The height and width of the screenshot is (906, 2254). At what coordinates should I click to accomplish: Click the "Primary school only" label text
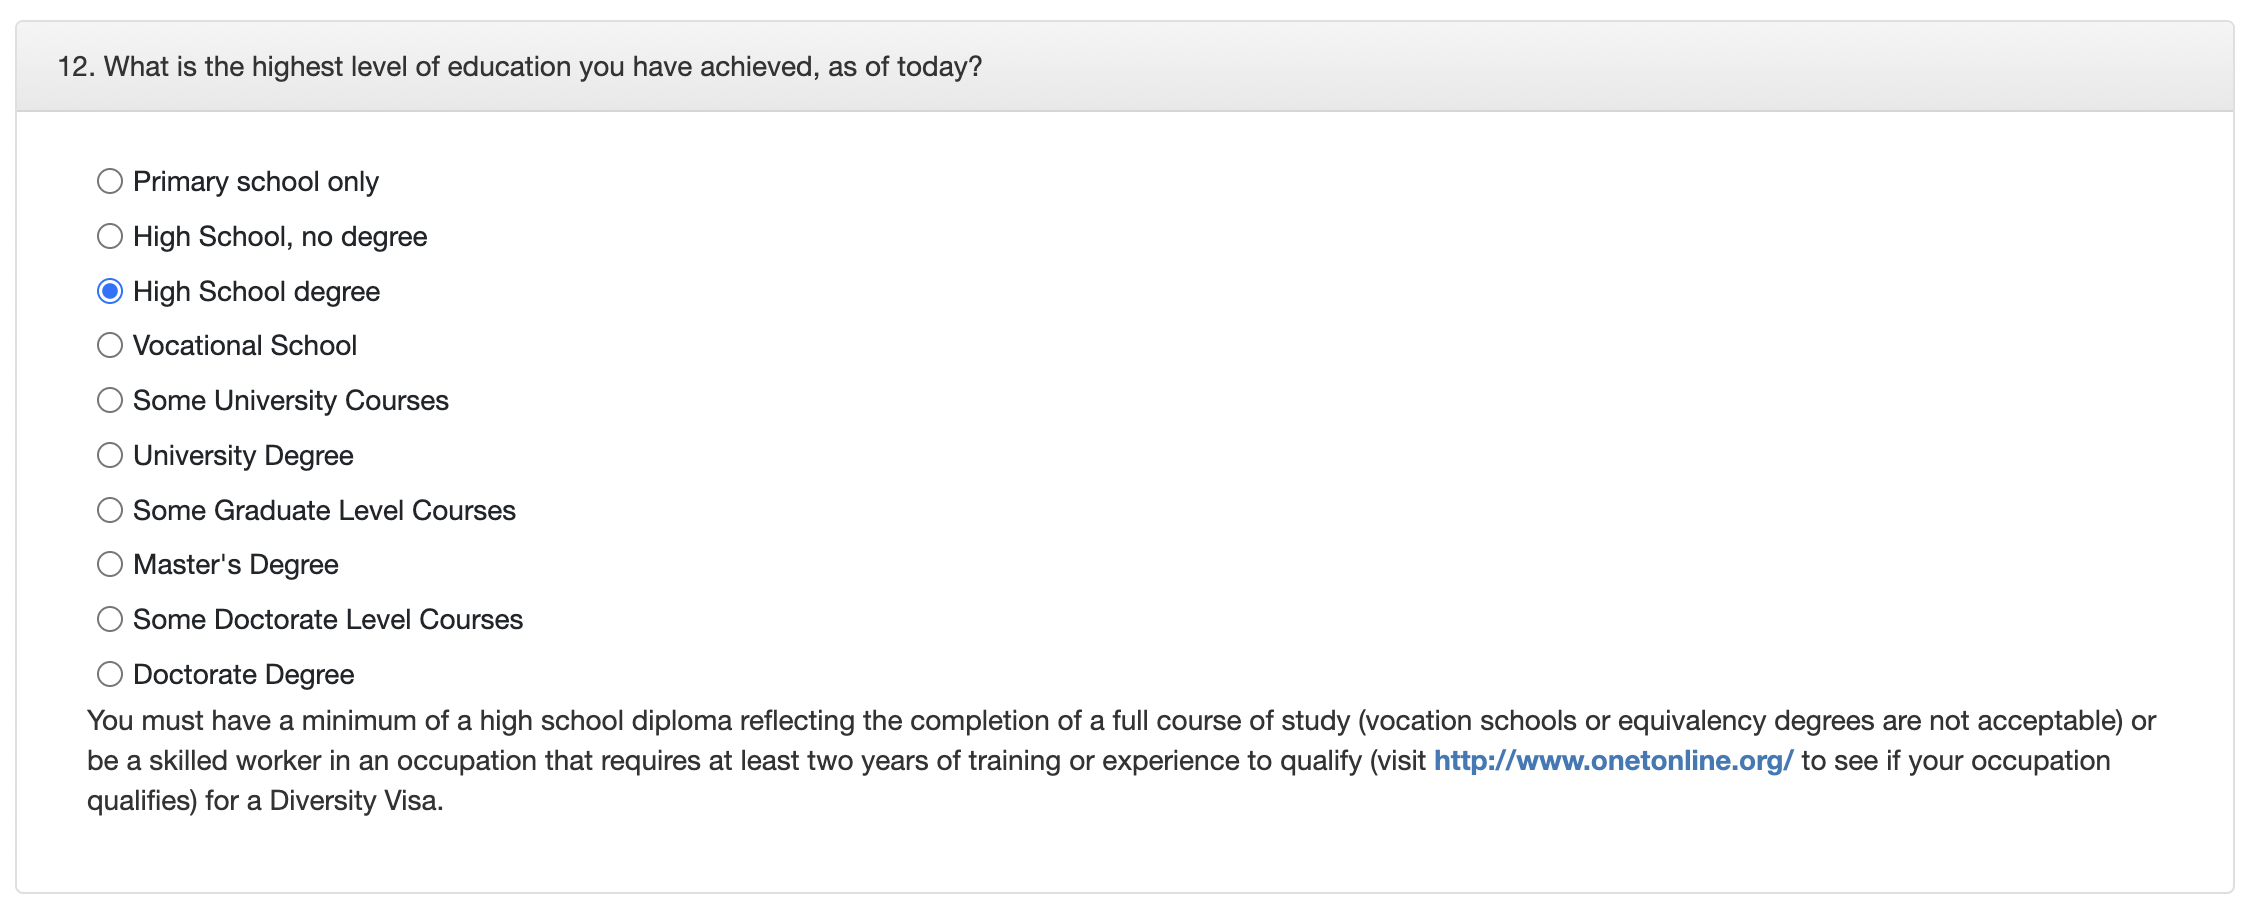point(256,182)
